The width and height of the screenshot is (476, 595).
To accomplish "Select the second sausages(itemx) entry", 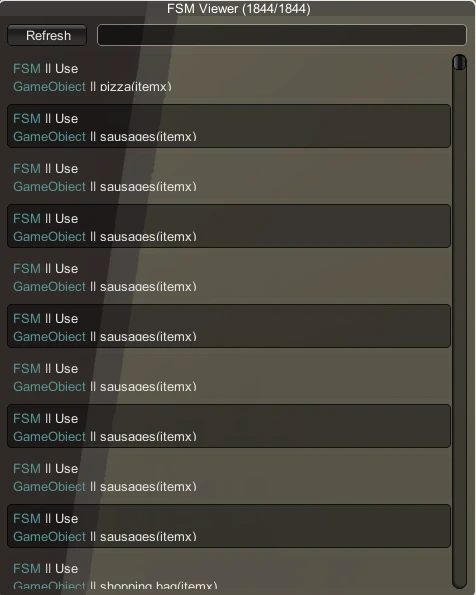I will [229, 176].
